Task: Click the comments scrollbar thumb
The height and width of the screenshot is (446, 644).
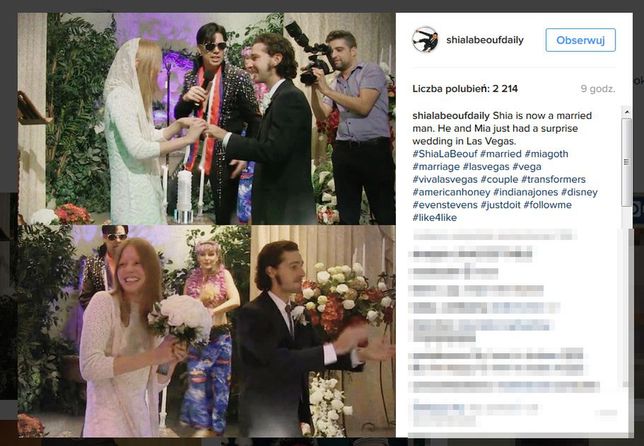Action: click(x=626, y=162)
